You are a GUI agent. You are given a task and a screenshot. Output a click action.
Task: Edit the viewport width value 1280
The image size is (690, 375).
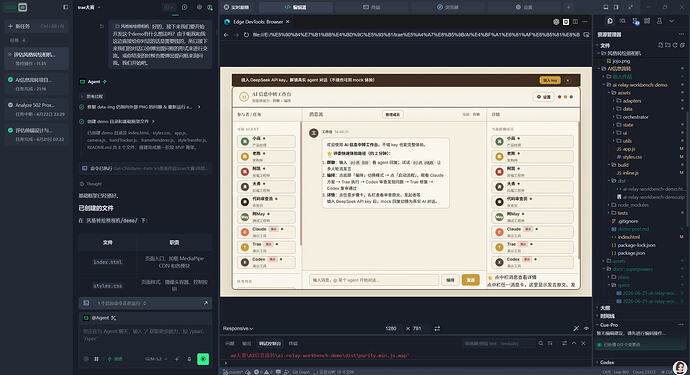click(391, 328)
